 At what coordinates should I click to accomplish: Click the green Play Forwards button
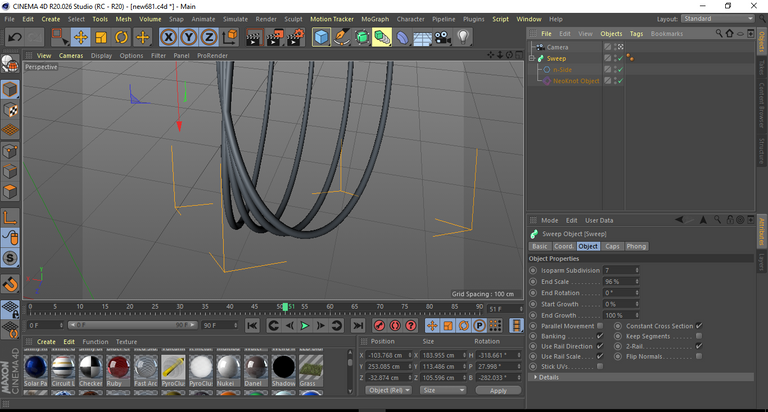tap(305, 325)
